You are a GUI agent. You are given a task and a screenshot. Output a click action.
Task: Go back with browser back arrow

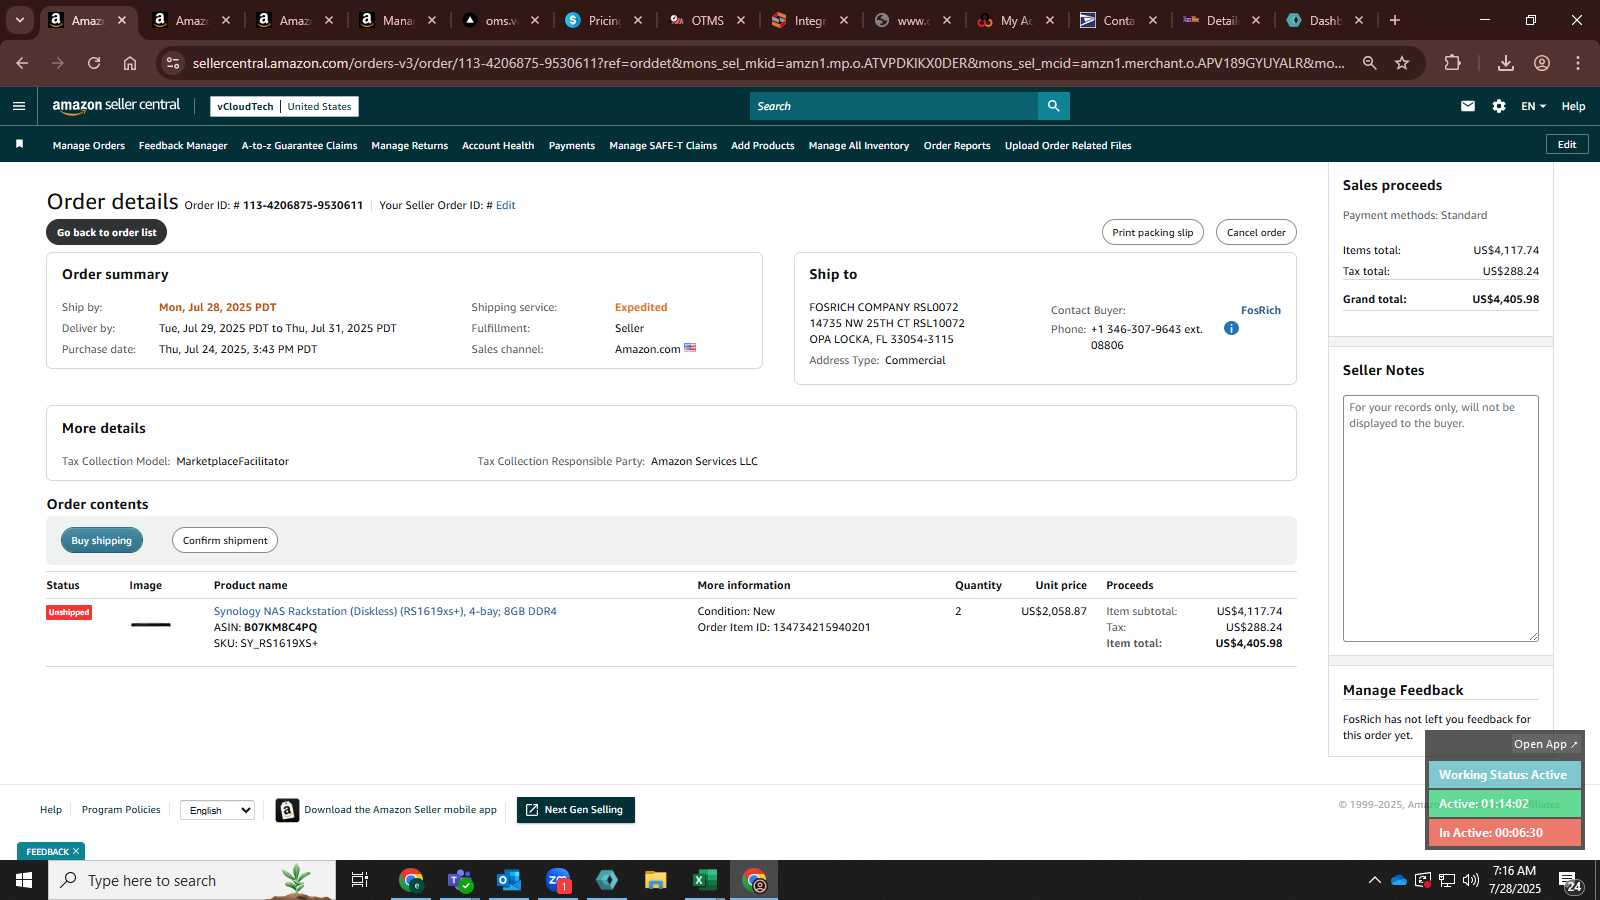tap(22, 63)
